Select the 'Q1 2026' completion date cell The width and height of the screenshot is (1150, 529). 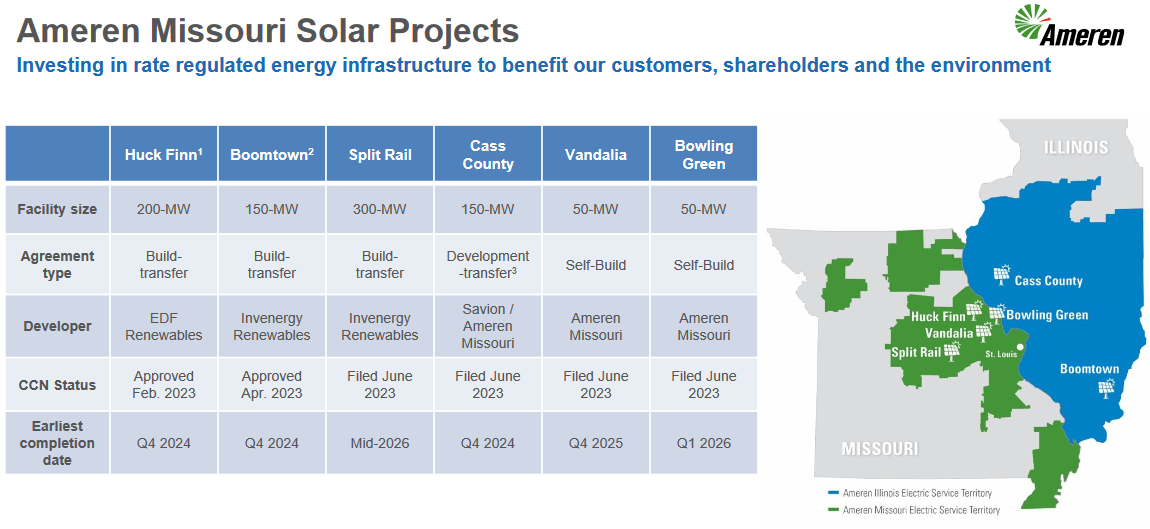[703, 443]
